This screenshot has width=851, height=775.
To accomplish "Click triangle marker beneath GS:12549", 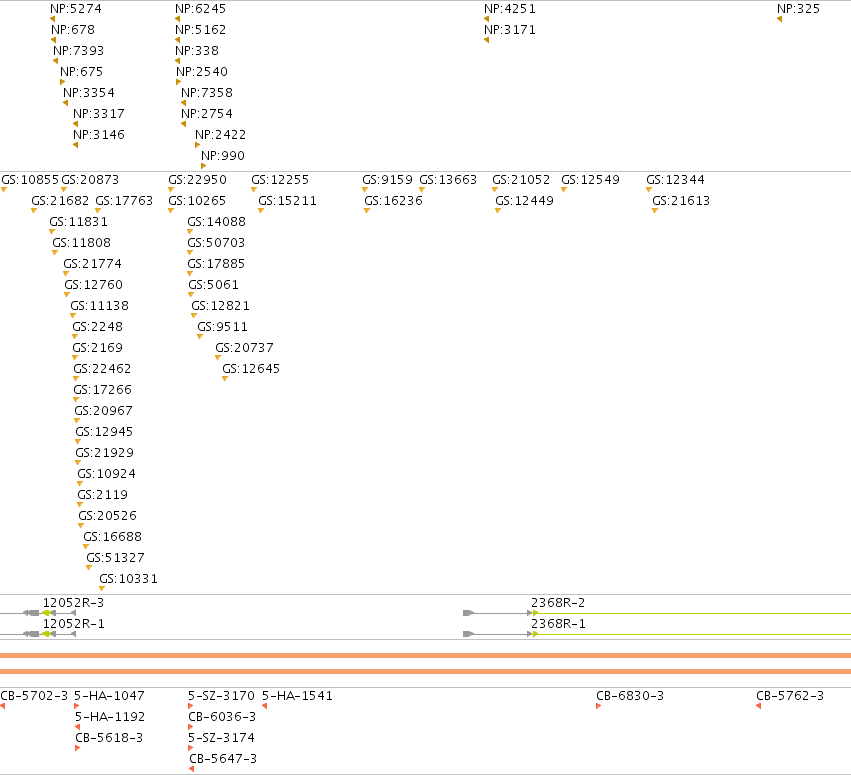I will point(564,190).
